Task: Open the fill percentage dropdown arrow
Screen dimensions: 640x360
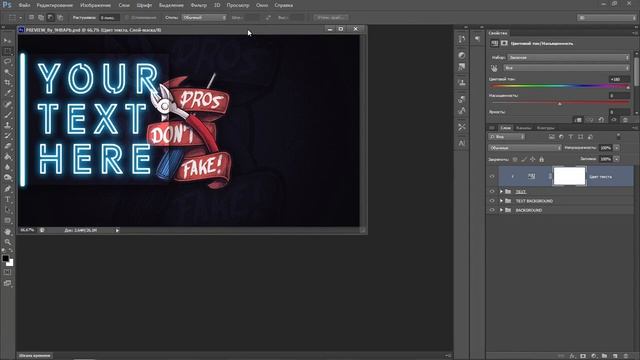Action: (617, 159)
